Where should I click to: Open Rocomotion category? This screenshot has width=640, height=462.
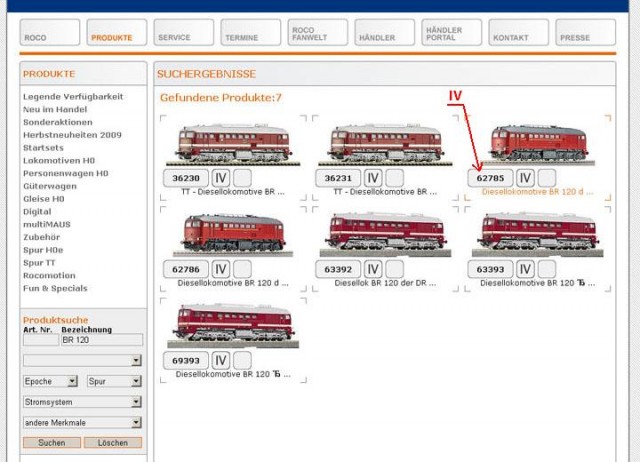pos(49,275)
